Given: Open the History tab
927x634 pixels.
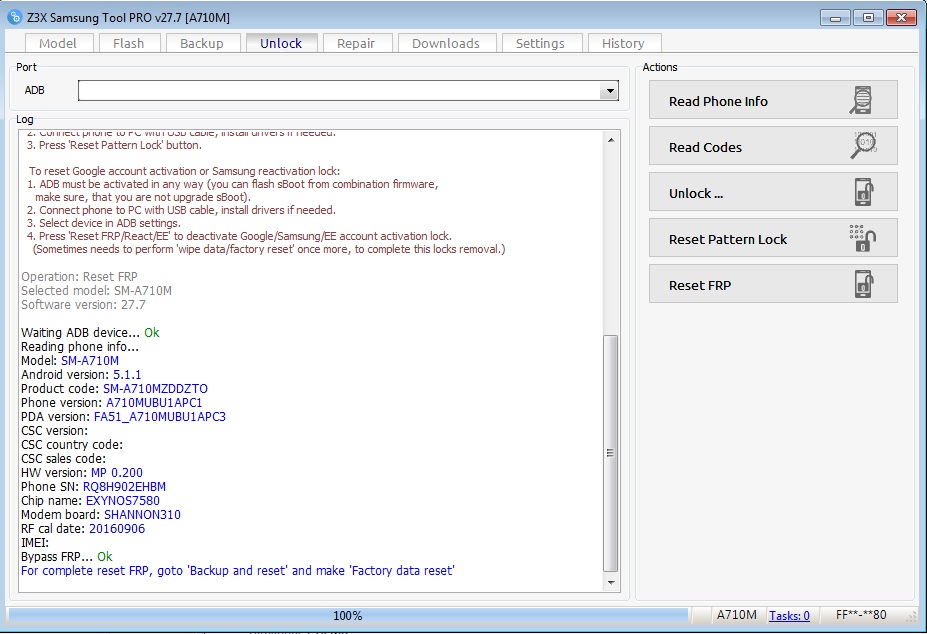Looking at the screenshot, I should 623,43.
